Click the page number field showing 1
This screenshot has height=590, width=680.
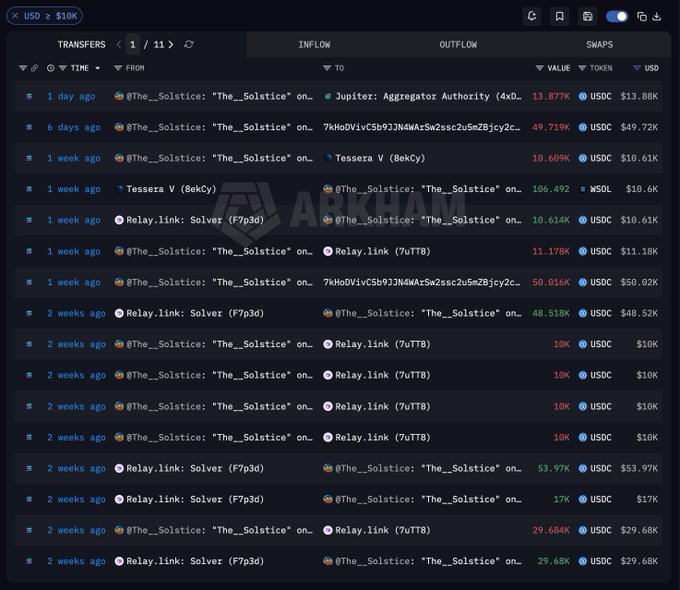click(133, 44)
